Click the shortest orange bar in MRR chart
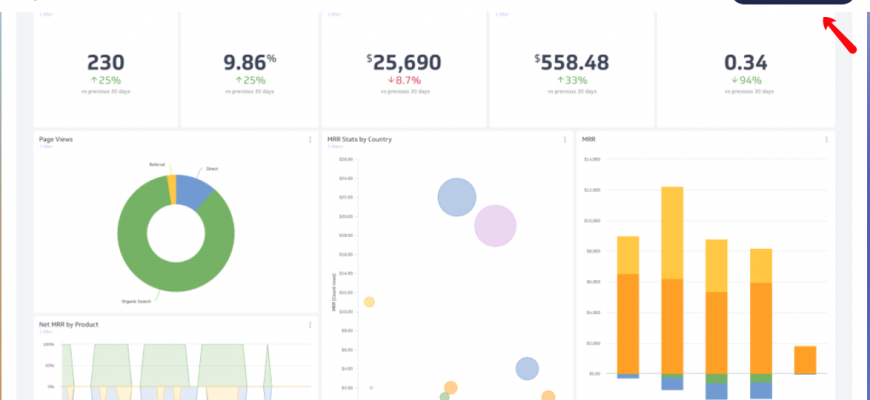 (805, 360)
